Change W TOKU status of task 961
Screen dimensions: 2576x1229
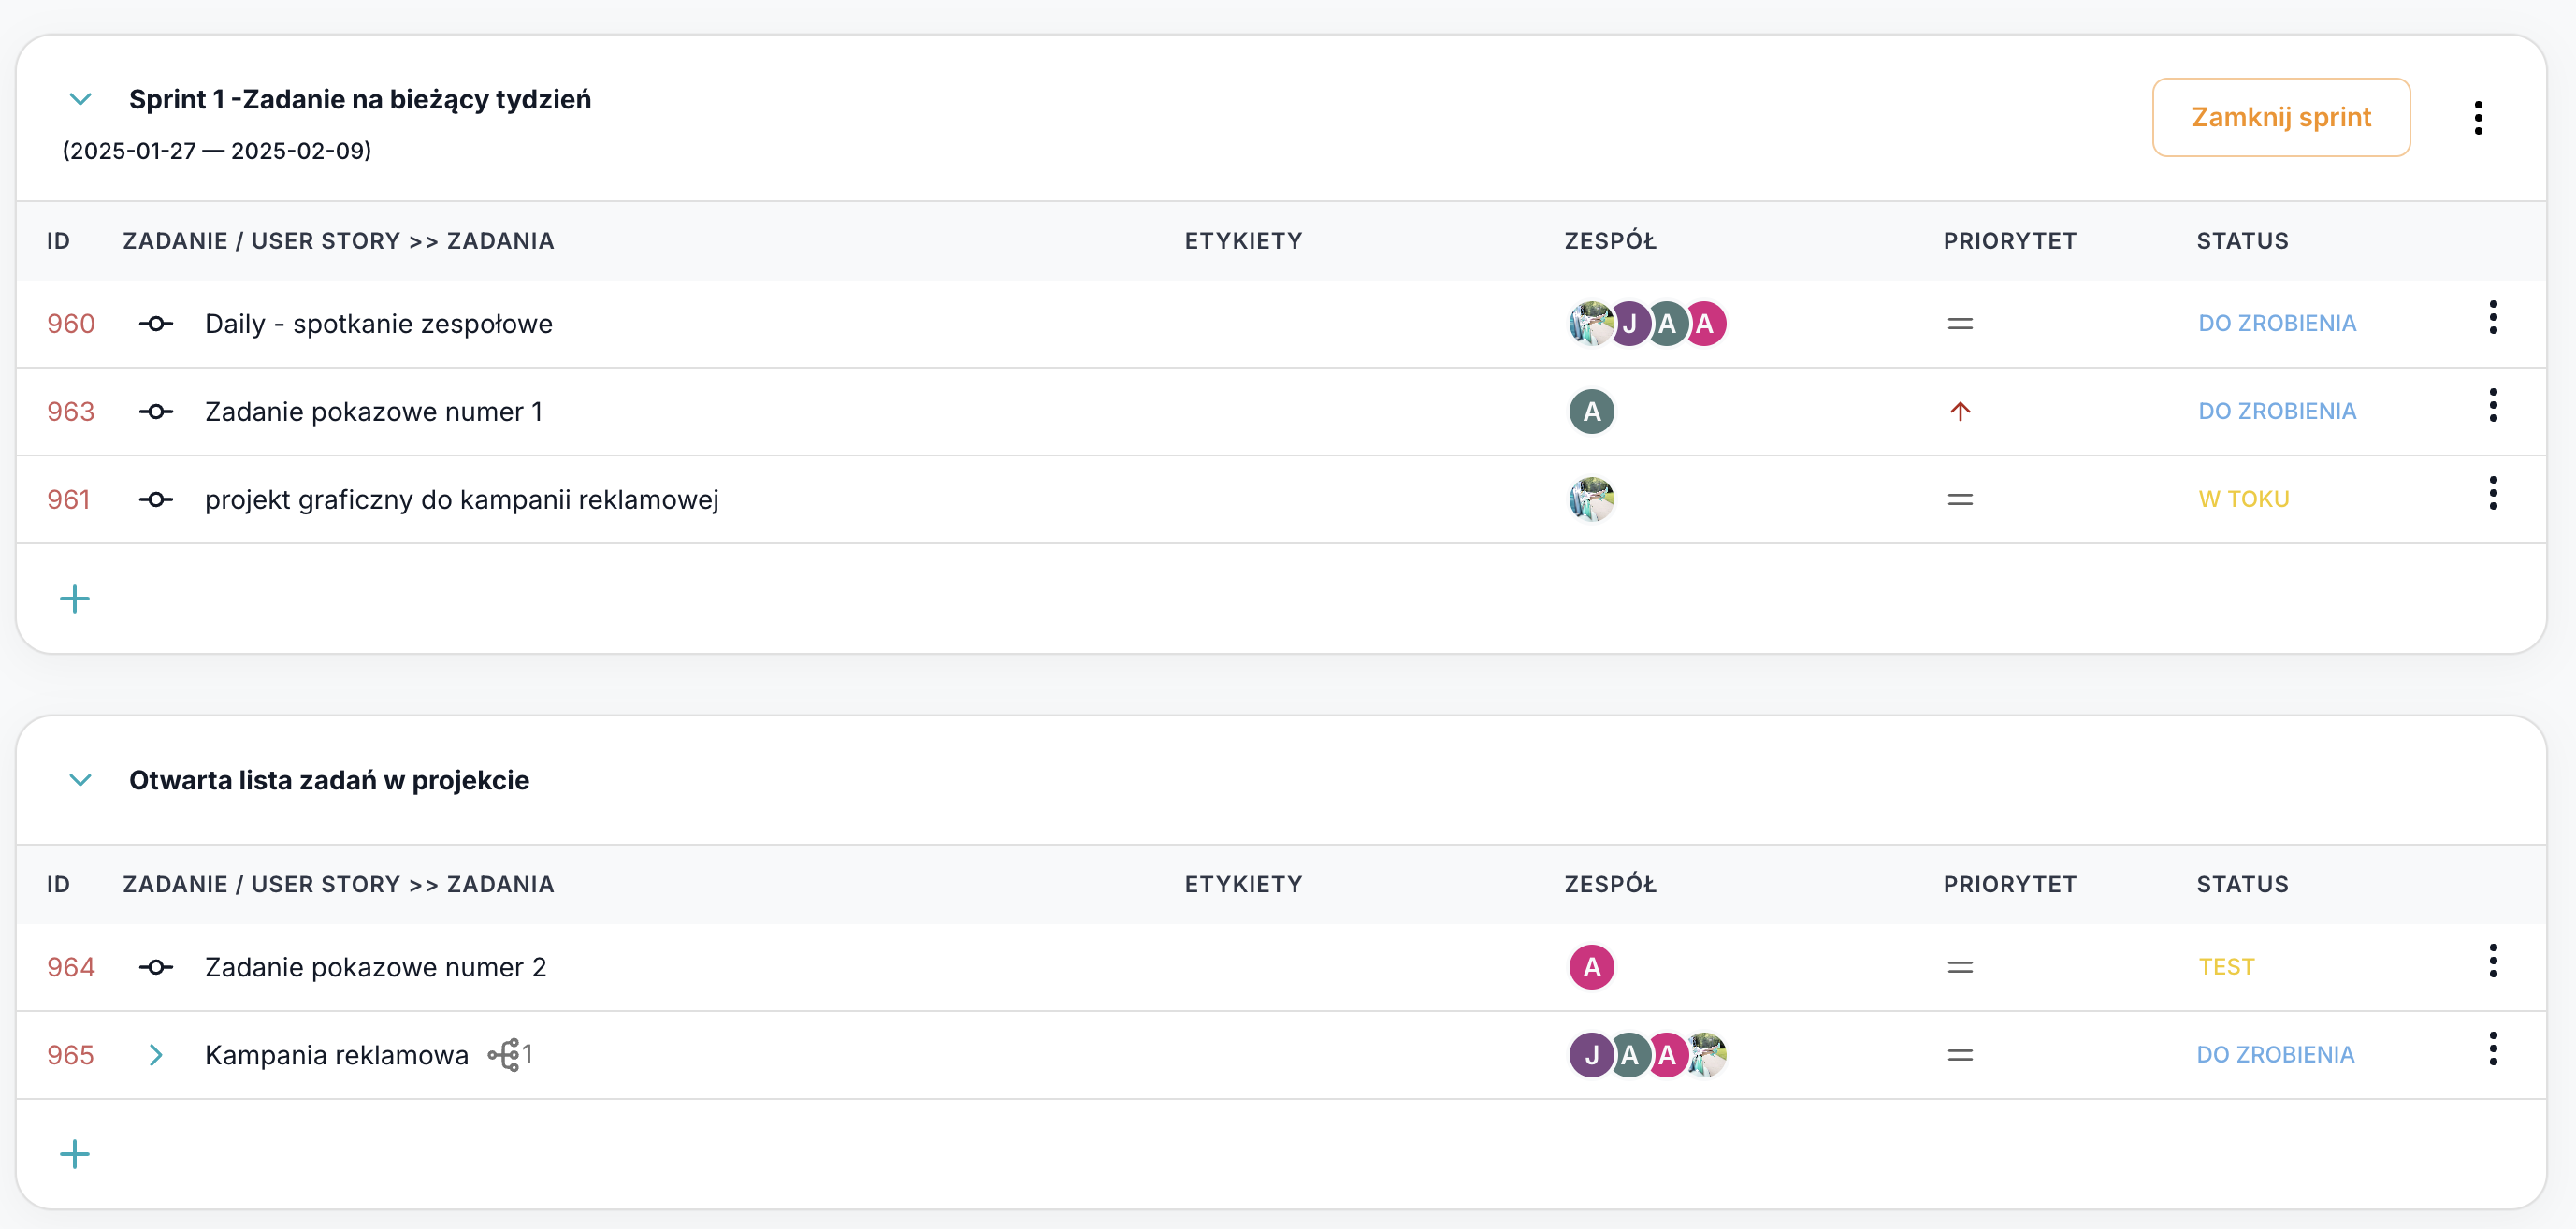pyautogui.click(x=2243, y=499)
